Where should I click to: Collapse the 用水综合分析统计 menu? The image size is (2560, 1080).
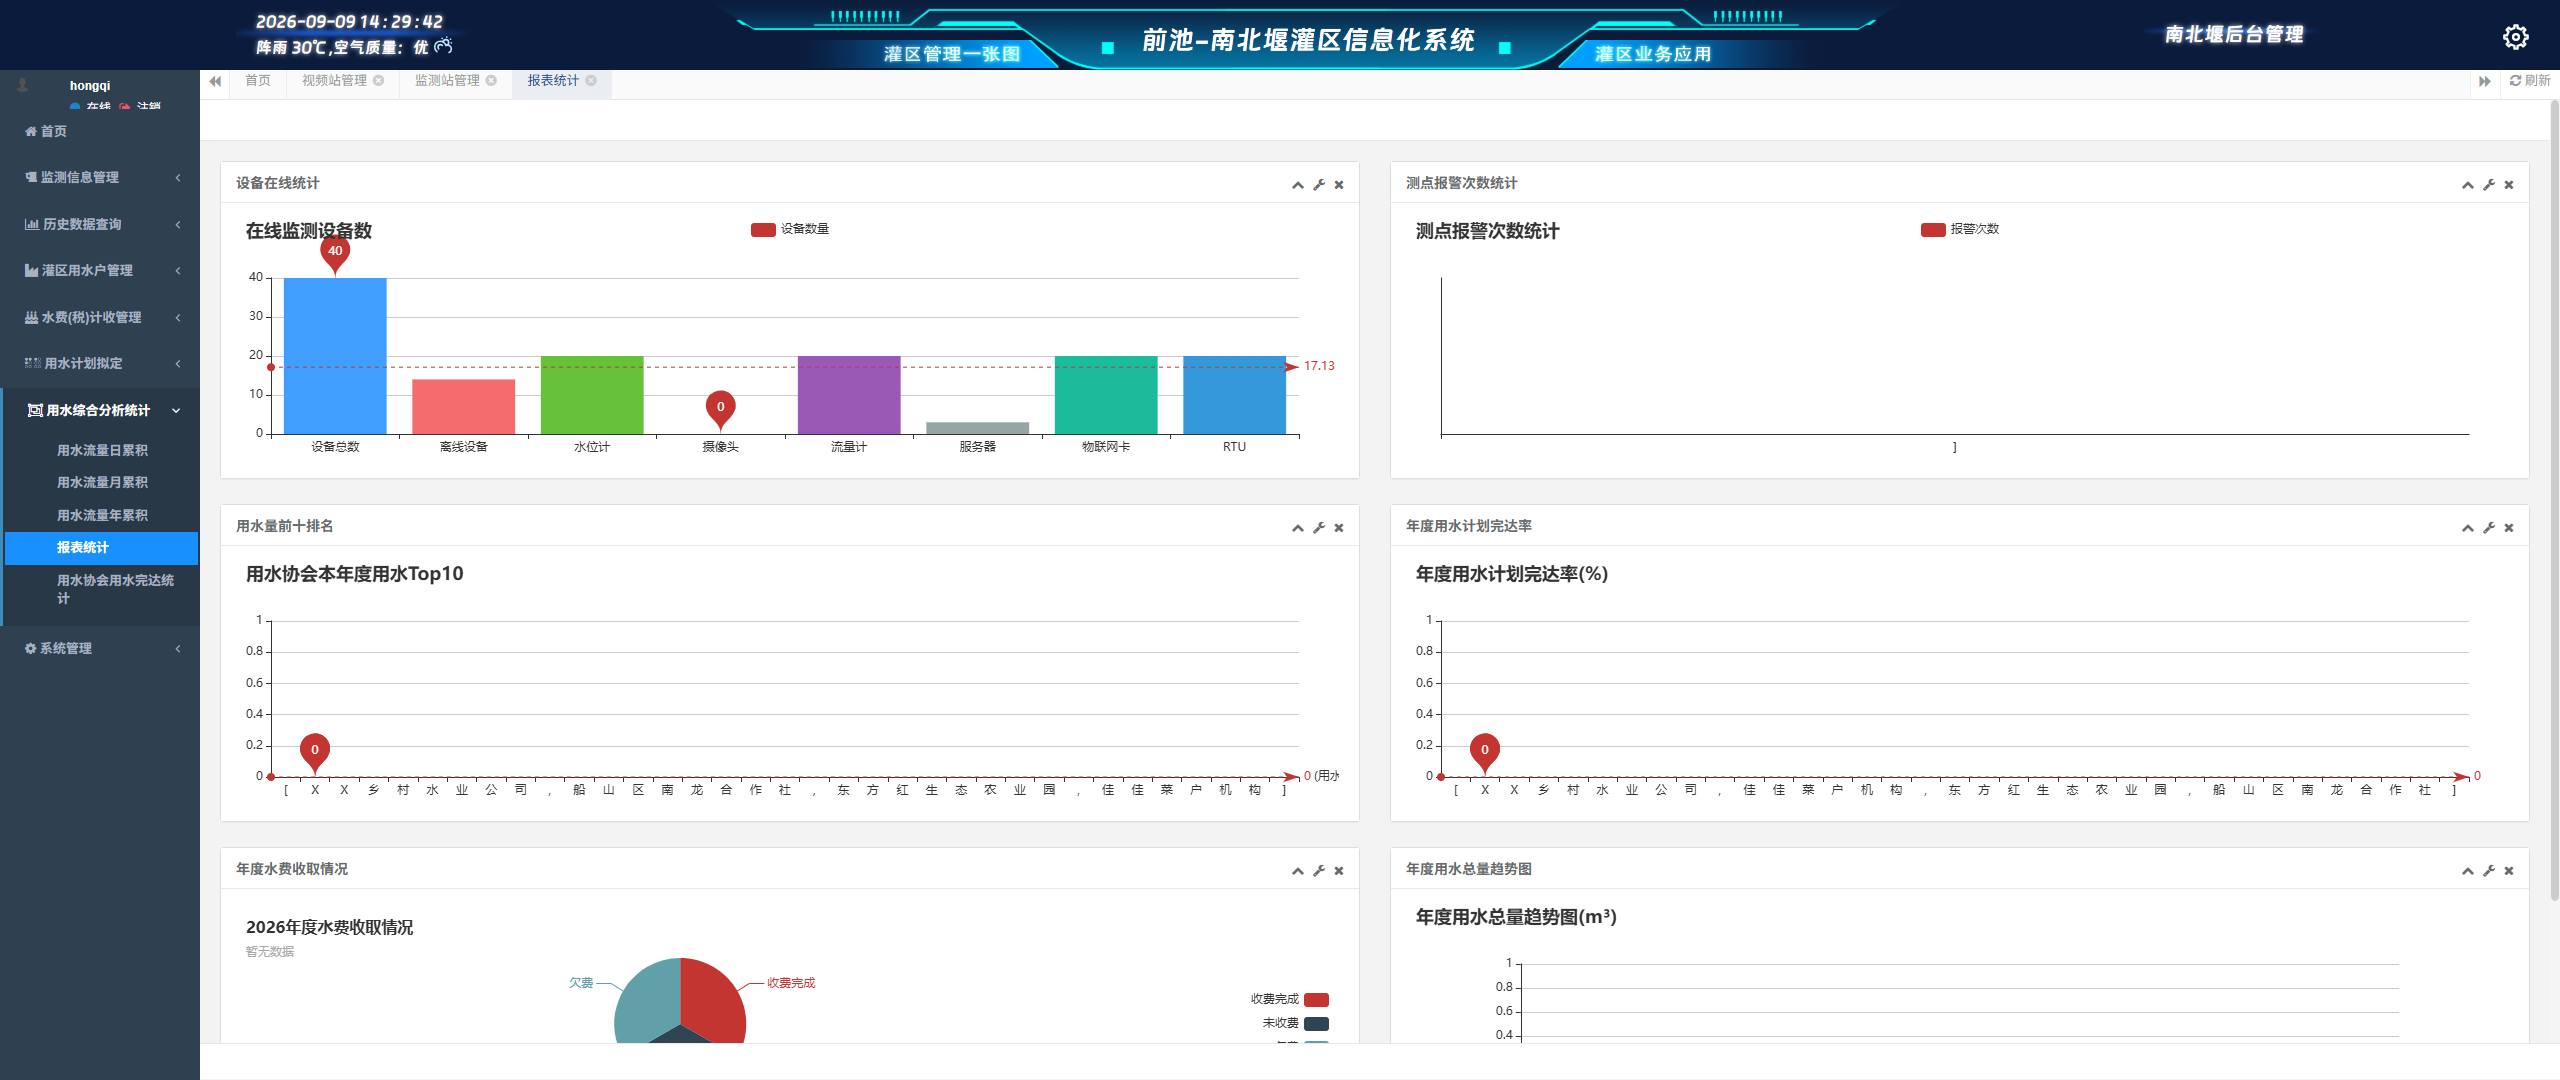tap(100, 411)
